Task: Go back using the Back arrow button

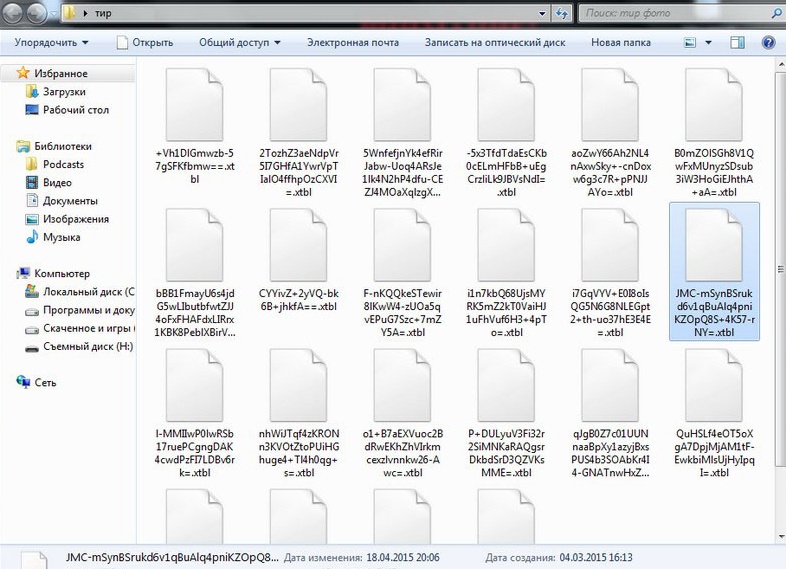Action: 13,13
